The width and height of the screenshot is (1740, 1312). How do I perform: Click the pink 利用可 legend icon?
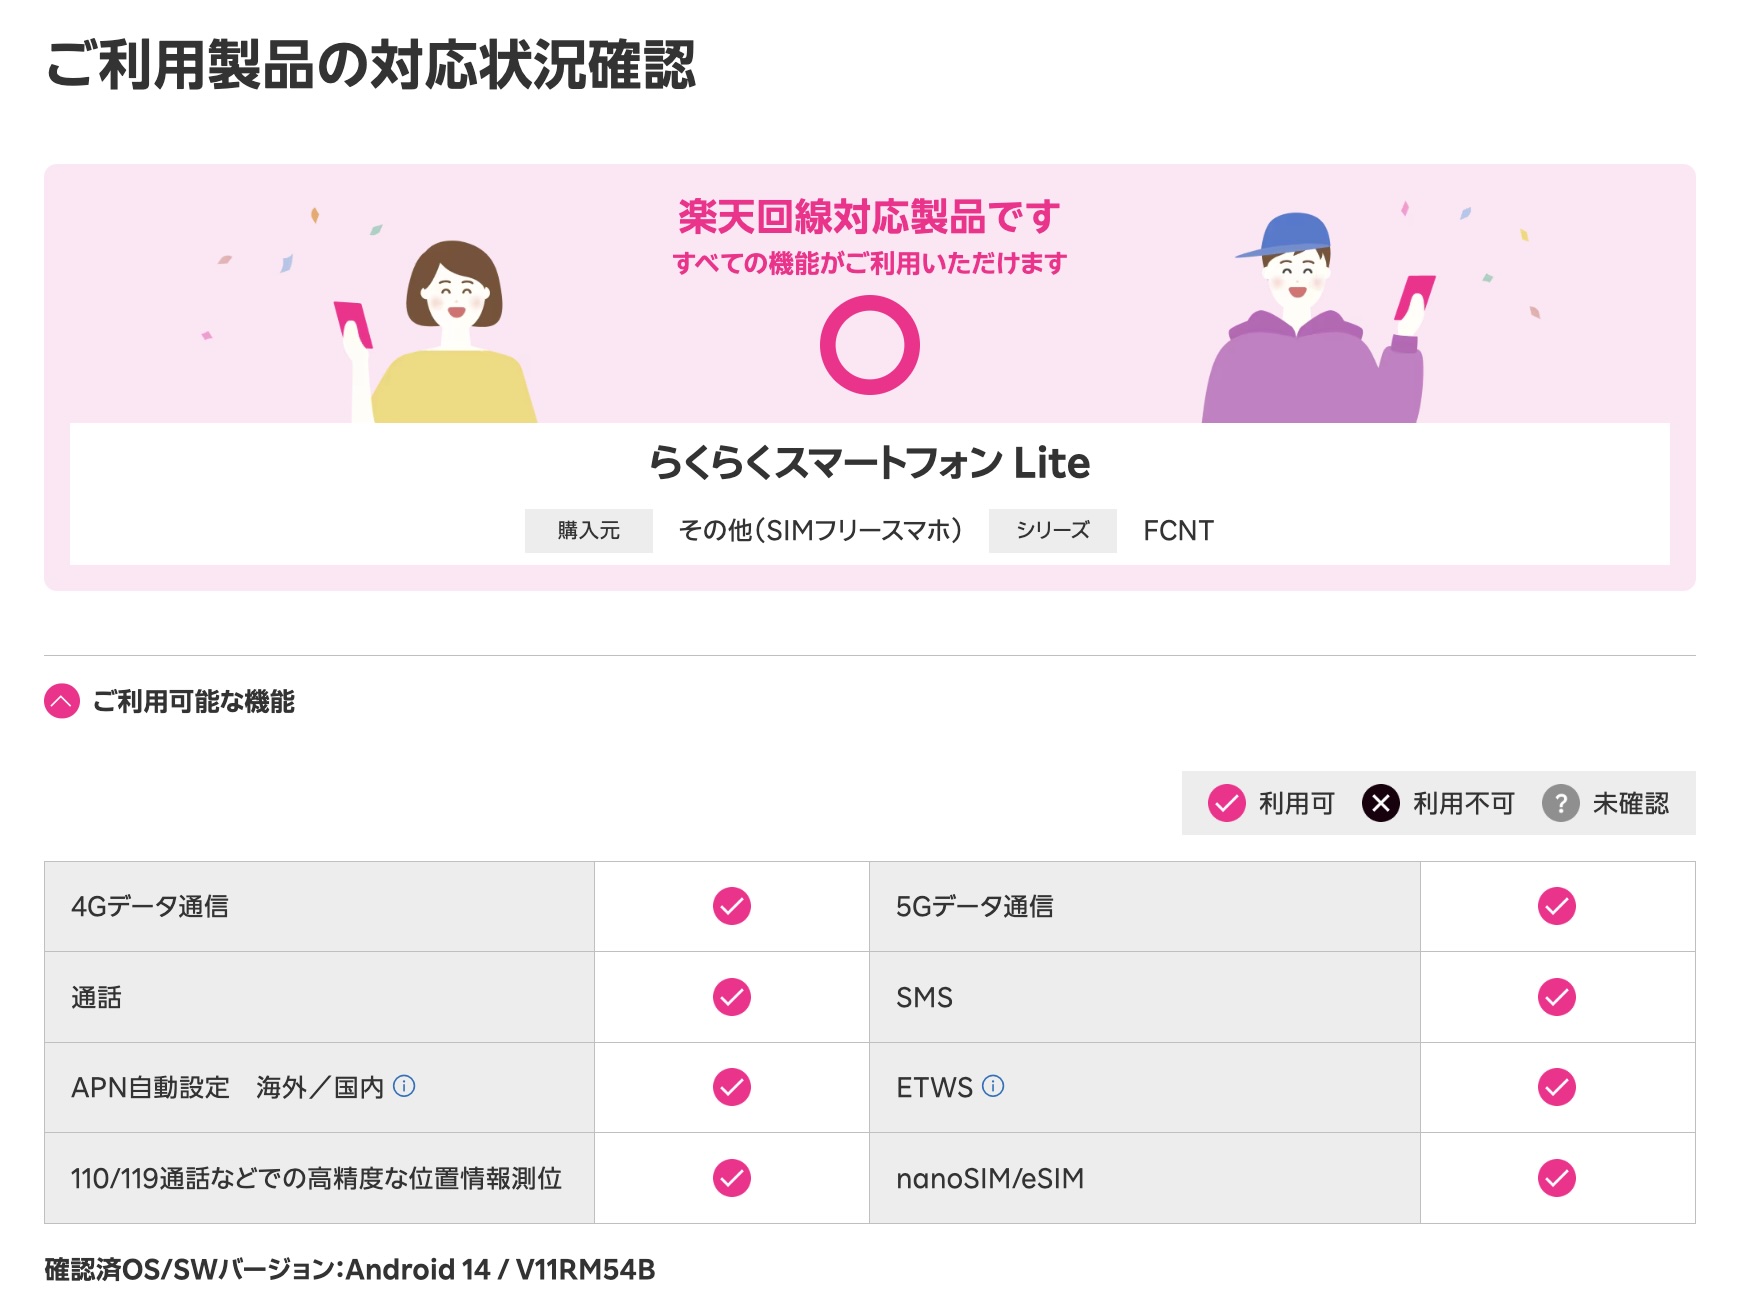[x=1227, y=803]
